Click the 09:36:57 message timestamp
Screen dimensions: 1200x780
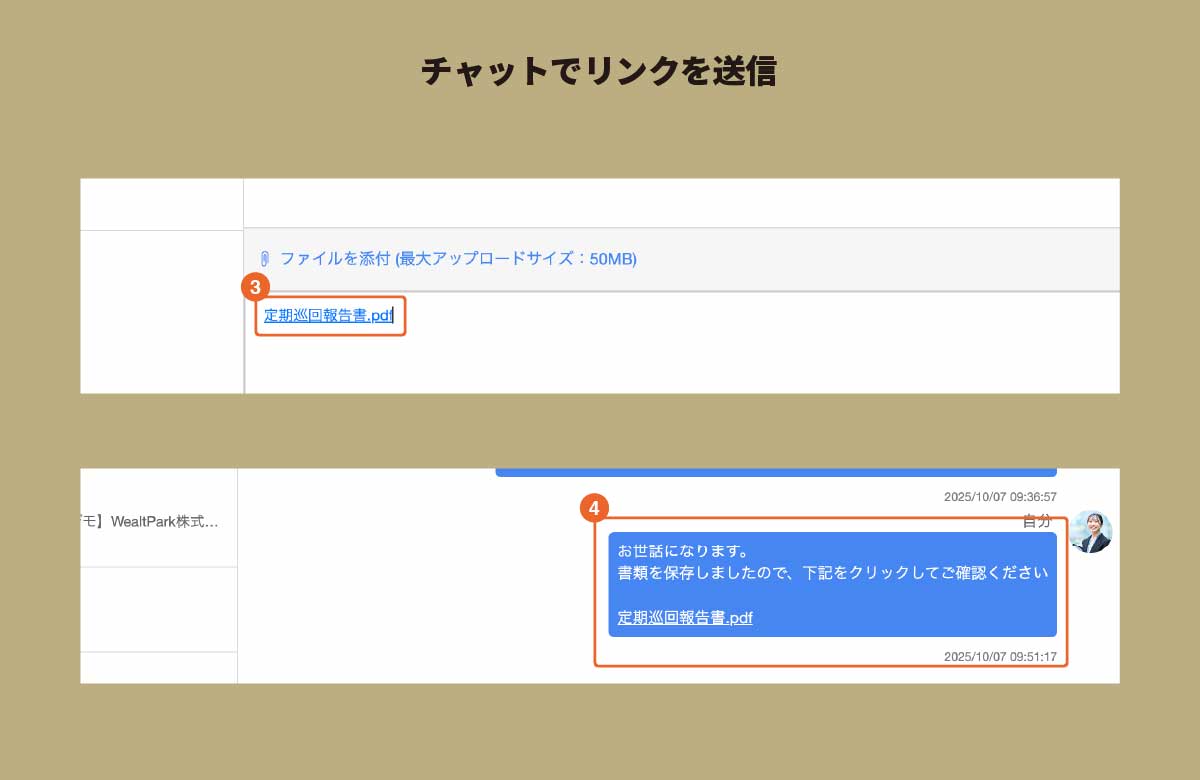tap(1000, 497)
